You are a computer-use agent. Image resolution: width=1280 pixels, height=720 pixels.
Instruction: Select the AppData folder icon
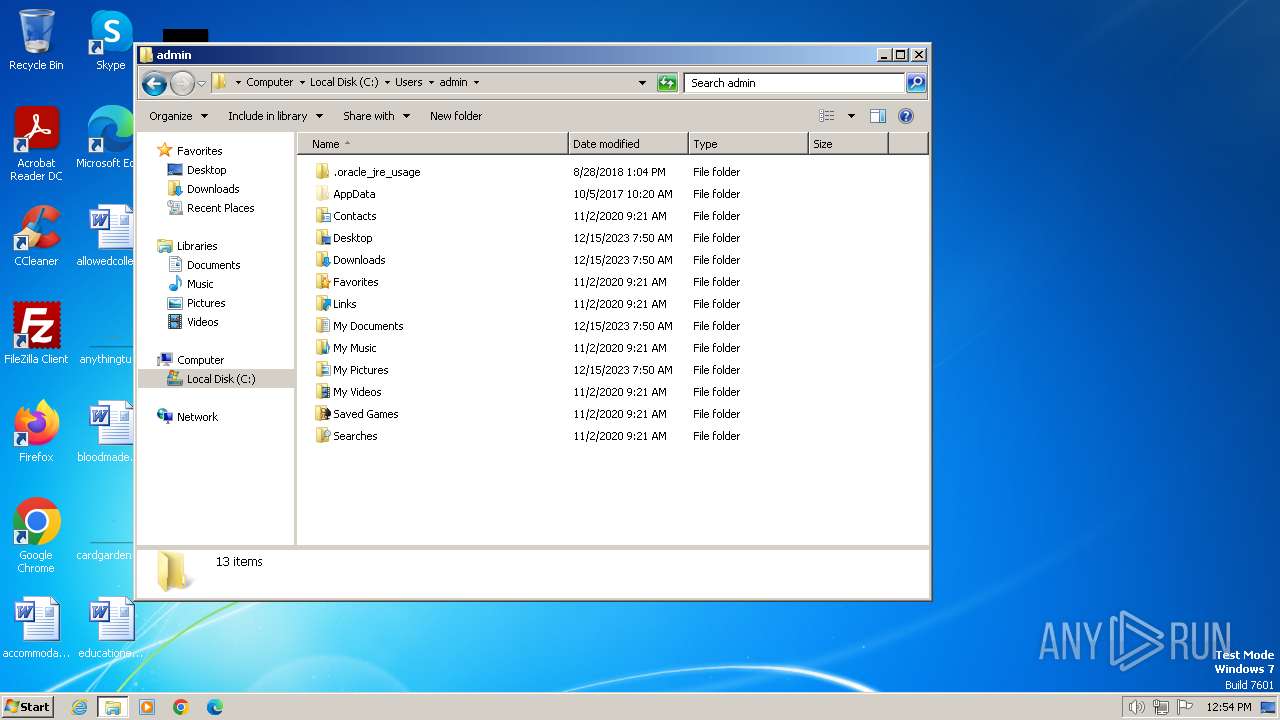323,194
